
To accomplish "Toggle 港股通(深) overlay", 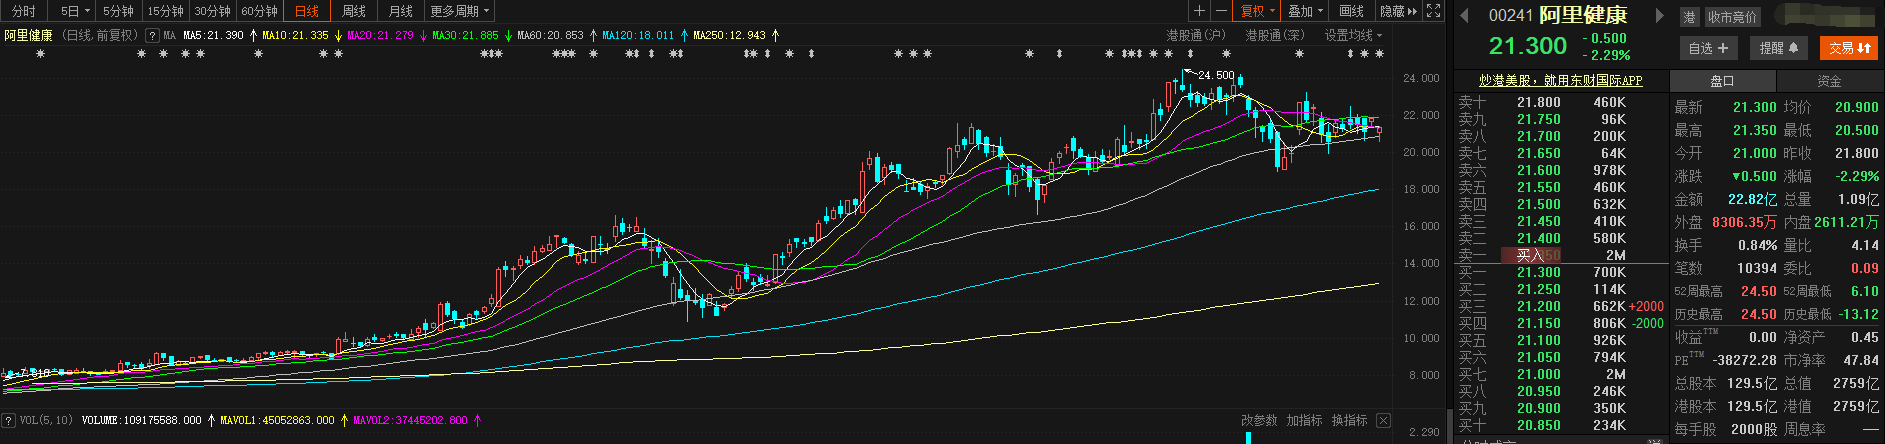I will (x=1274, y=35).
